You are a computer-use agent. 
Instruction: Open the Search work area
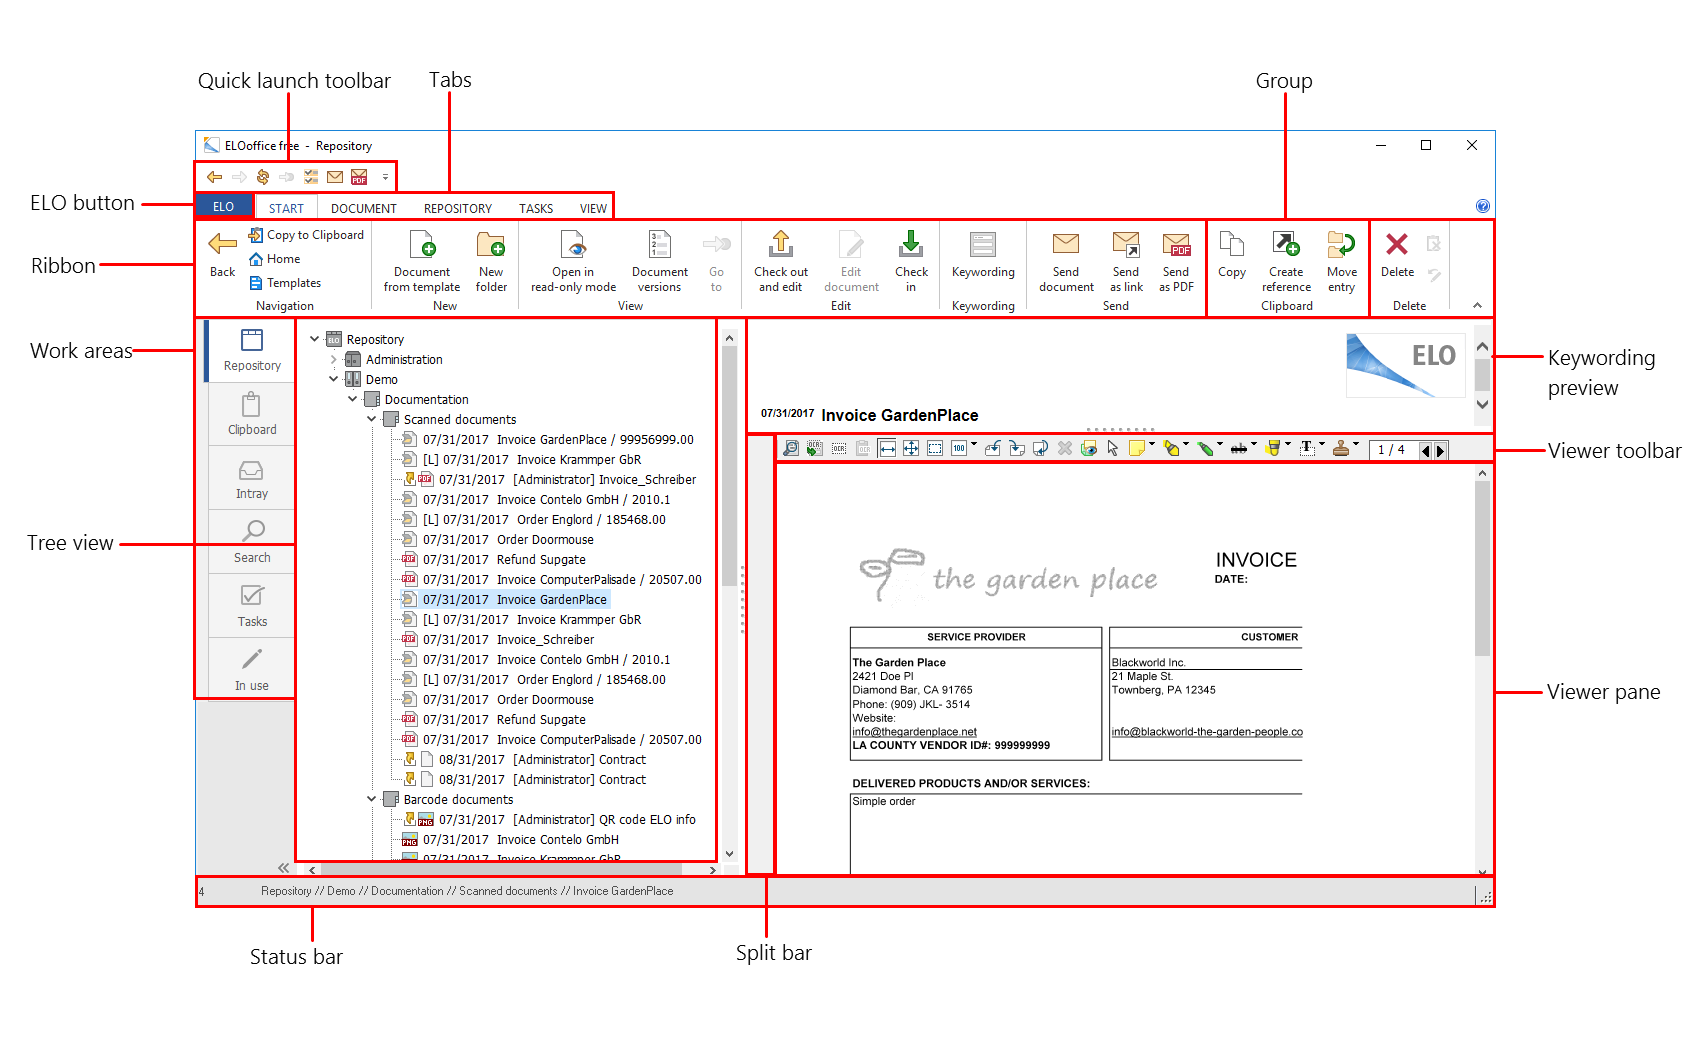[x=252, y=542]
